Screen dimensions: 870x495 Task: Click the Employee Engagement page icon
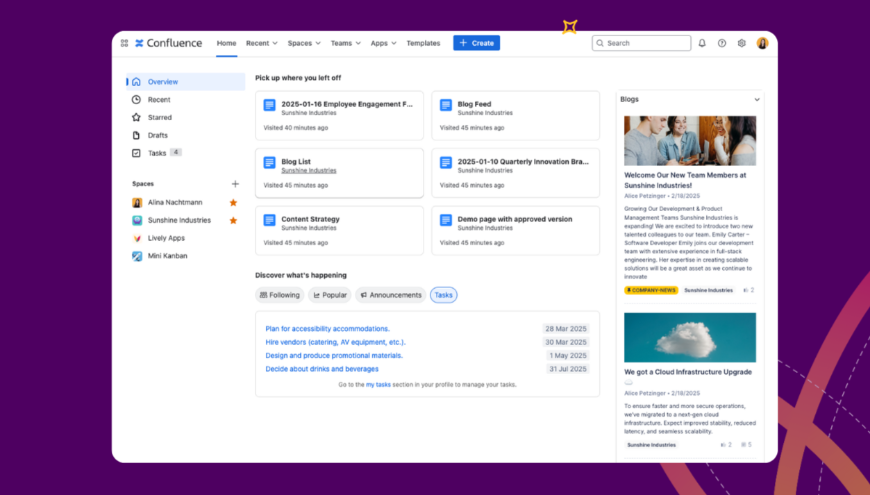click(x=269, y=105)
